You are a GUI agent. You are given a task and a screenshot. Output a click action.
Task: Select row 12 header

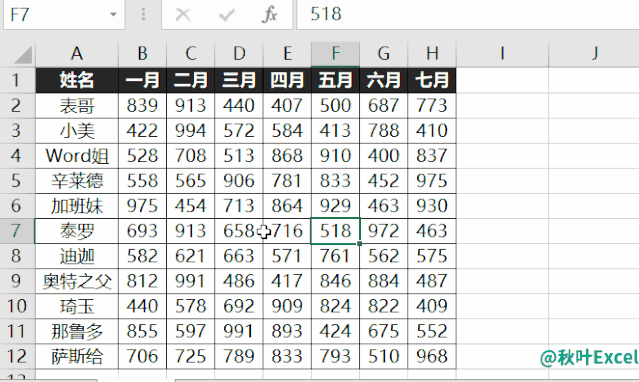[x=18, y=356]
